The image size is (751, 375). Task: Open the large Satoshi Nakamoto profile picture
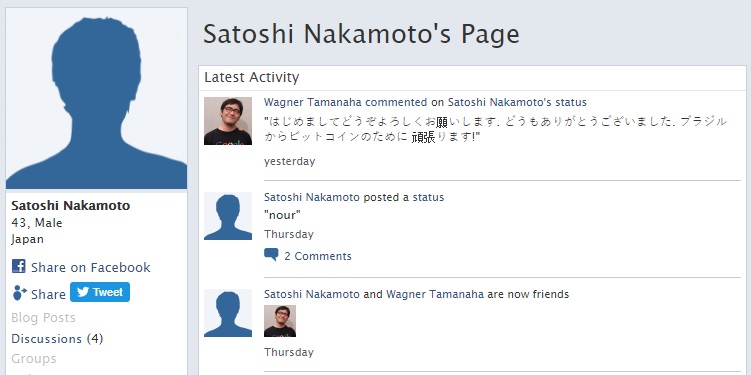96,98
